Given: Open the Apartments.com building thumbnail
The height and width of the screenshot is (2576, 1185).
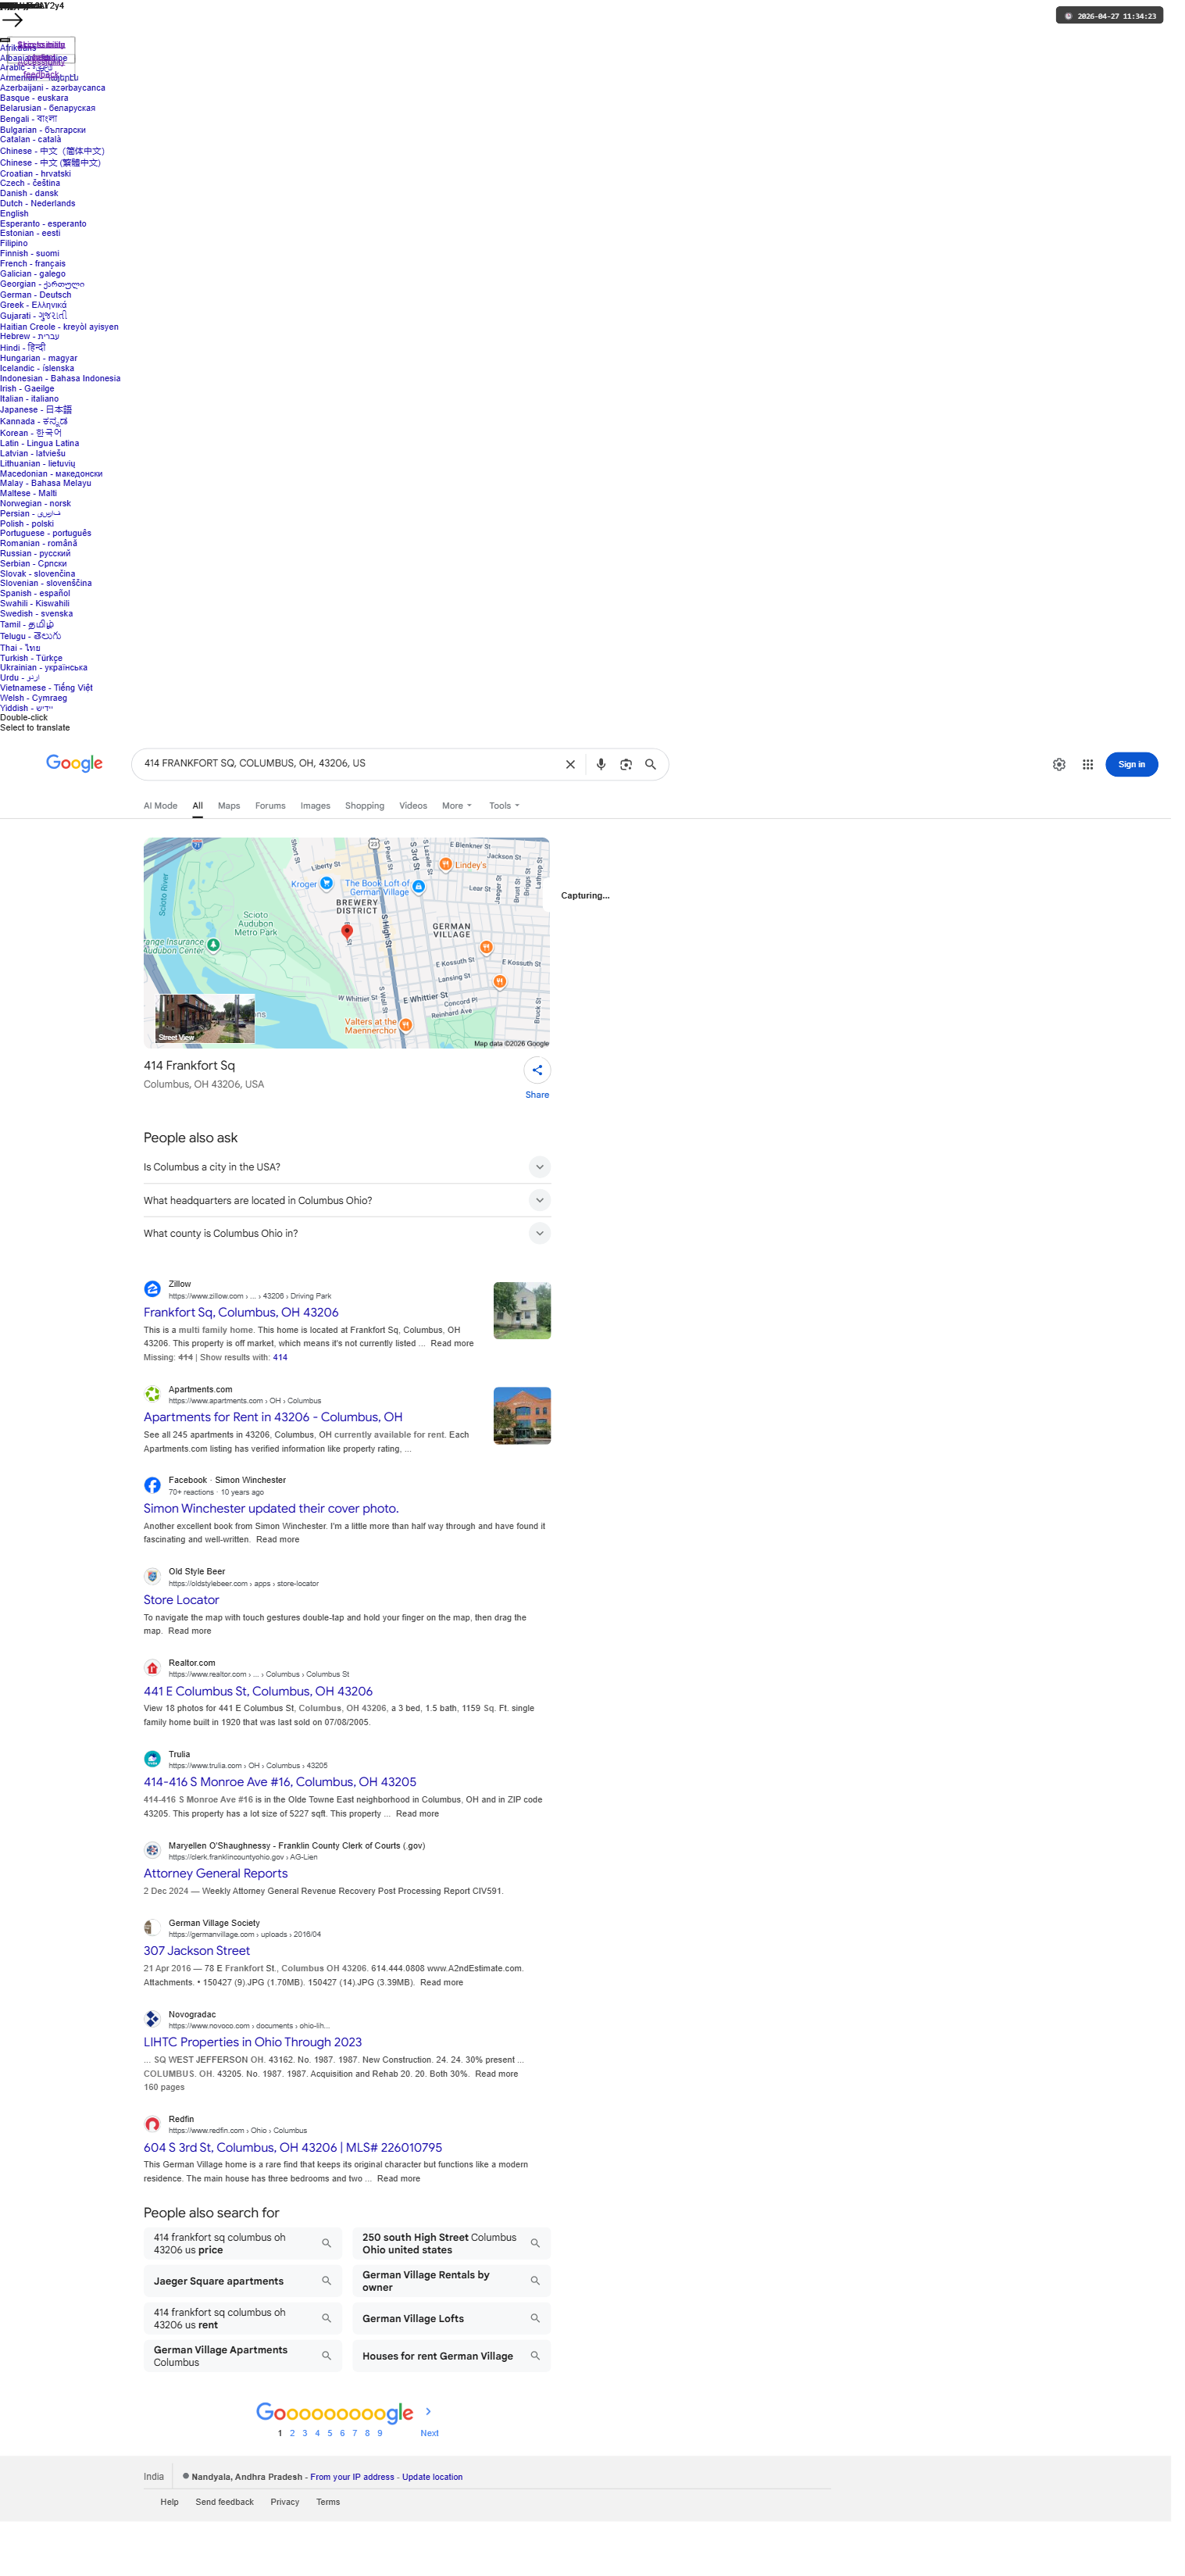Looking at the screenshot, I should [522, 1416].
